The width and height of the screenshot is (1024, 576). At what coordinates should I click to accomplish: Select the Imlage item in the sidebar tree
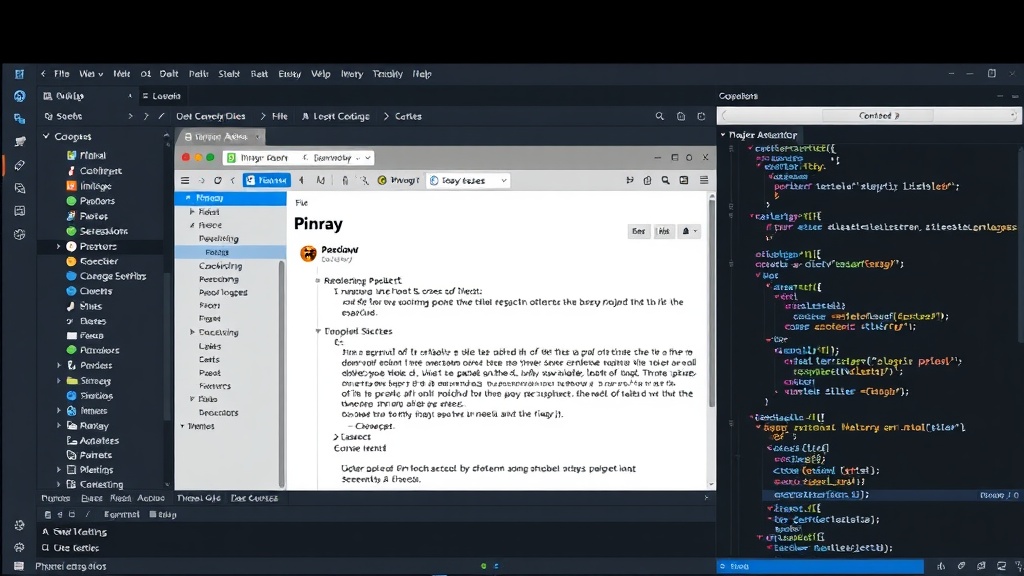[89, 186]
